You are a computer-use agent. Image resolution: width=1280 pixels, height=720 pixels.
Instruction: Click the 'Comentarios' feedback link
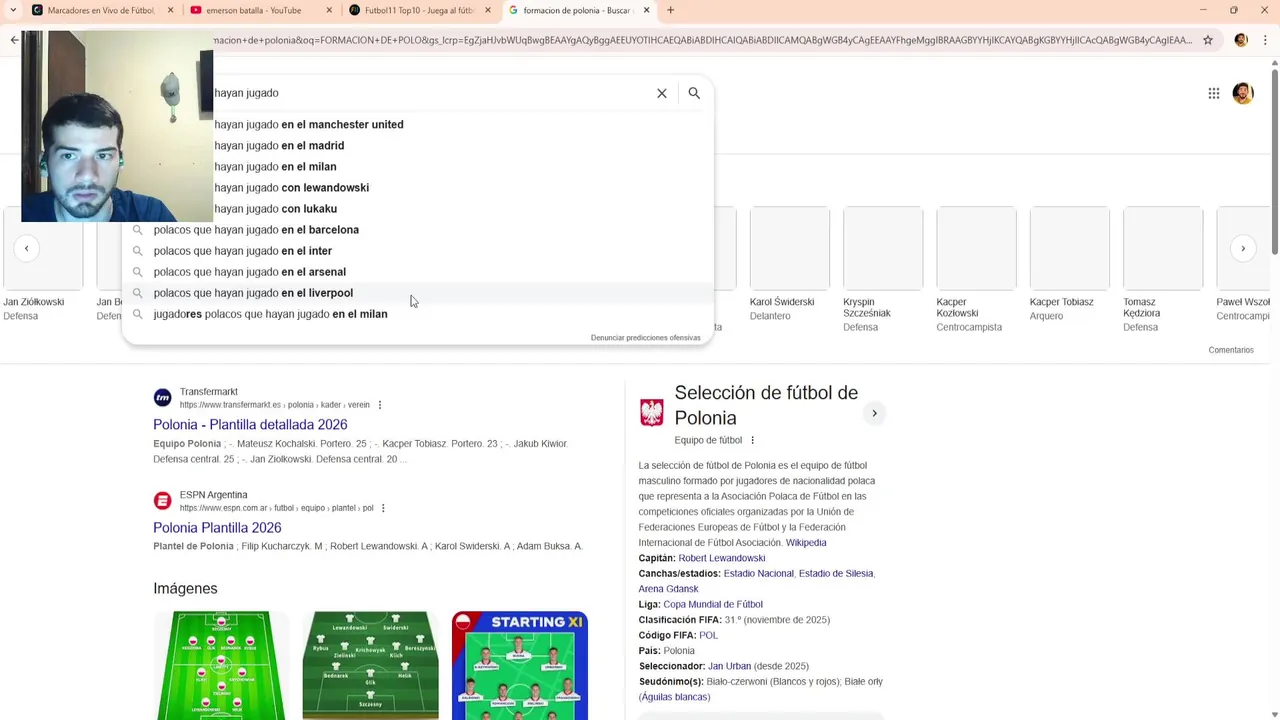tap(1231, 350)
